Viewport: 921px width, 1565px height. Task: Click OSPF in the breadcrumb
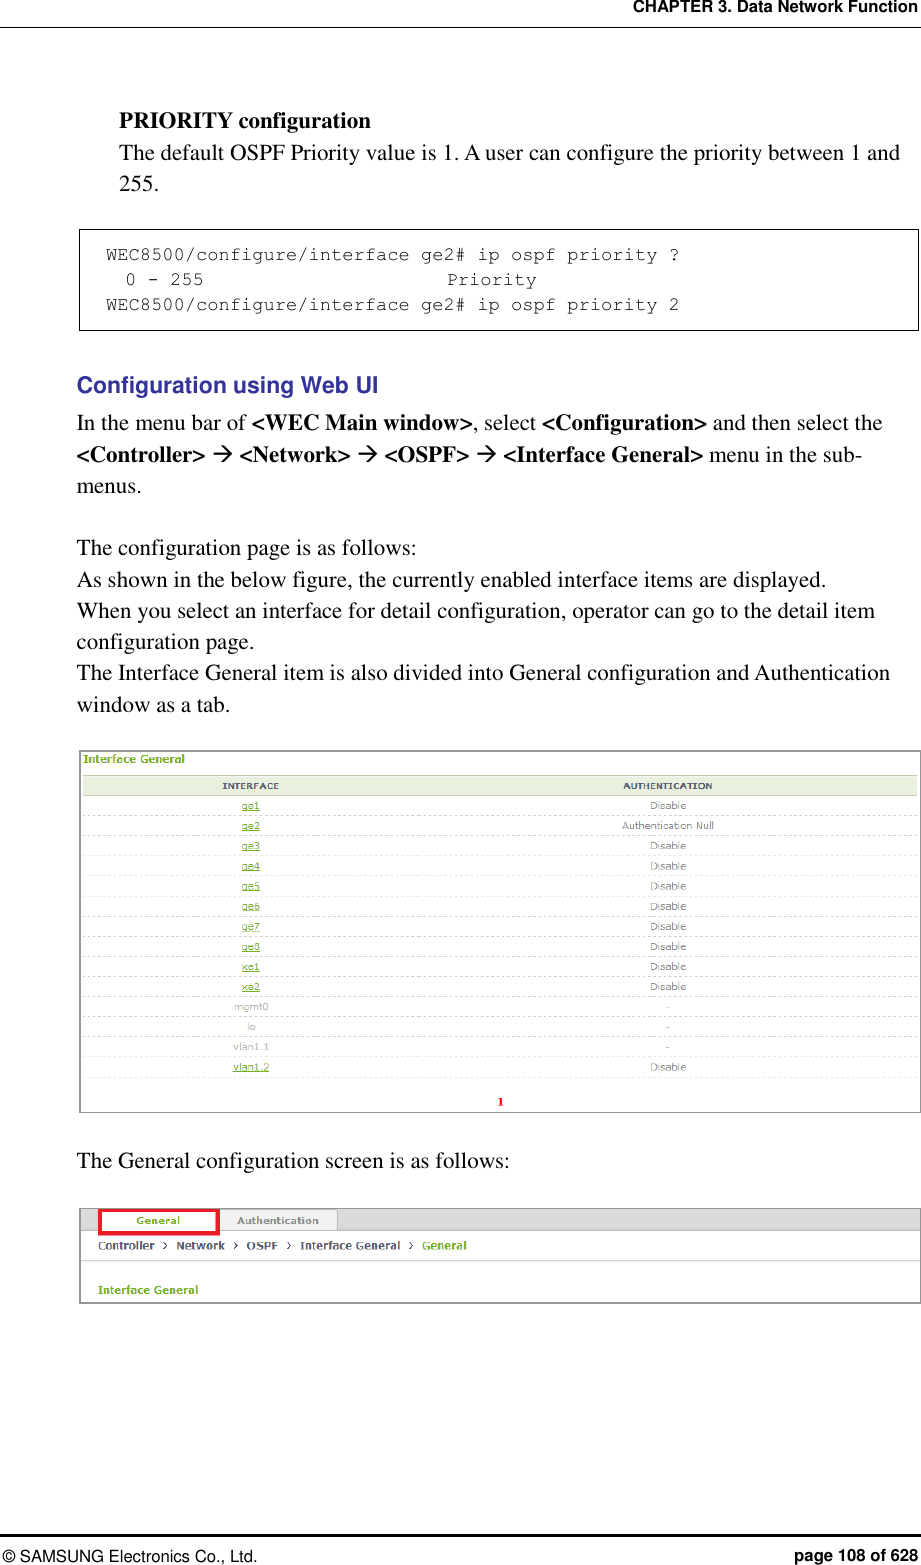262,1246
